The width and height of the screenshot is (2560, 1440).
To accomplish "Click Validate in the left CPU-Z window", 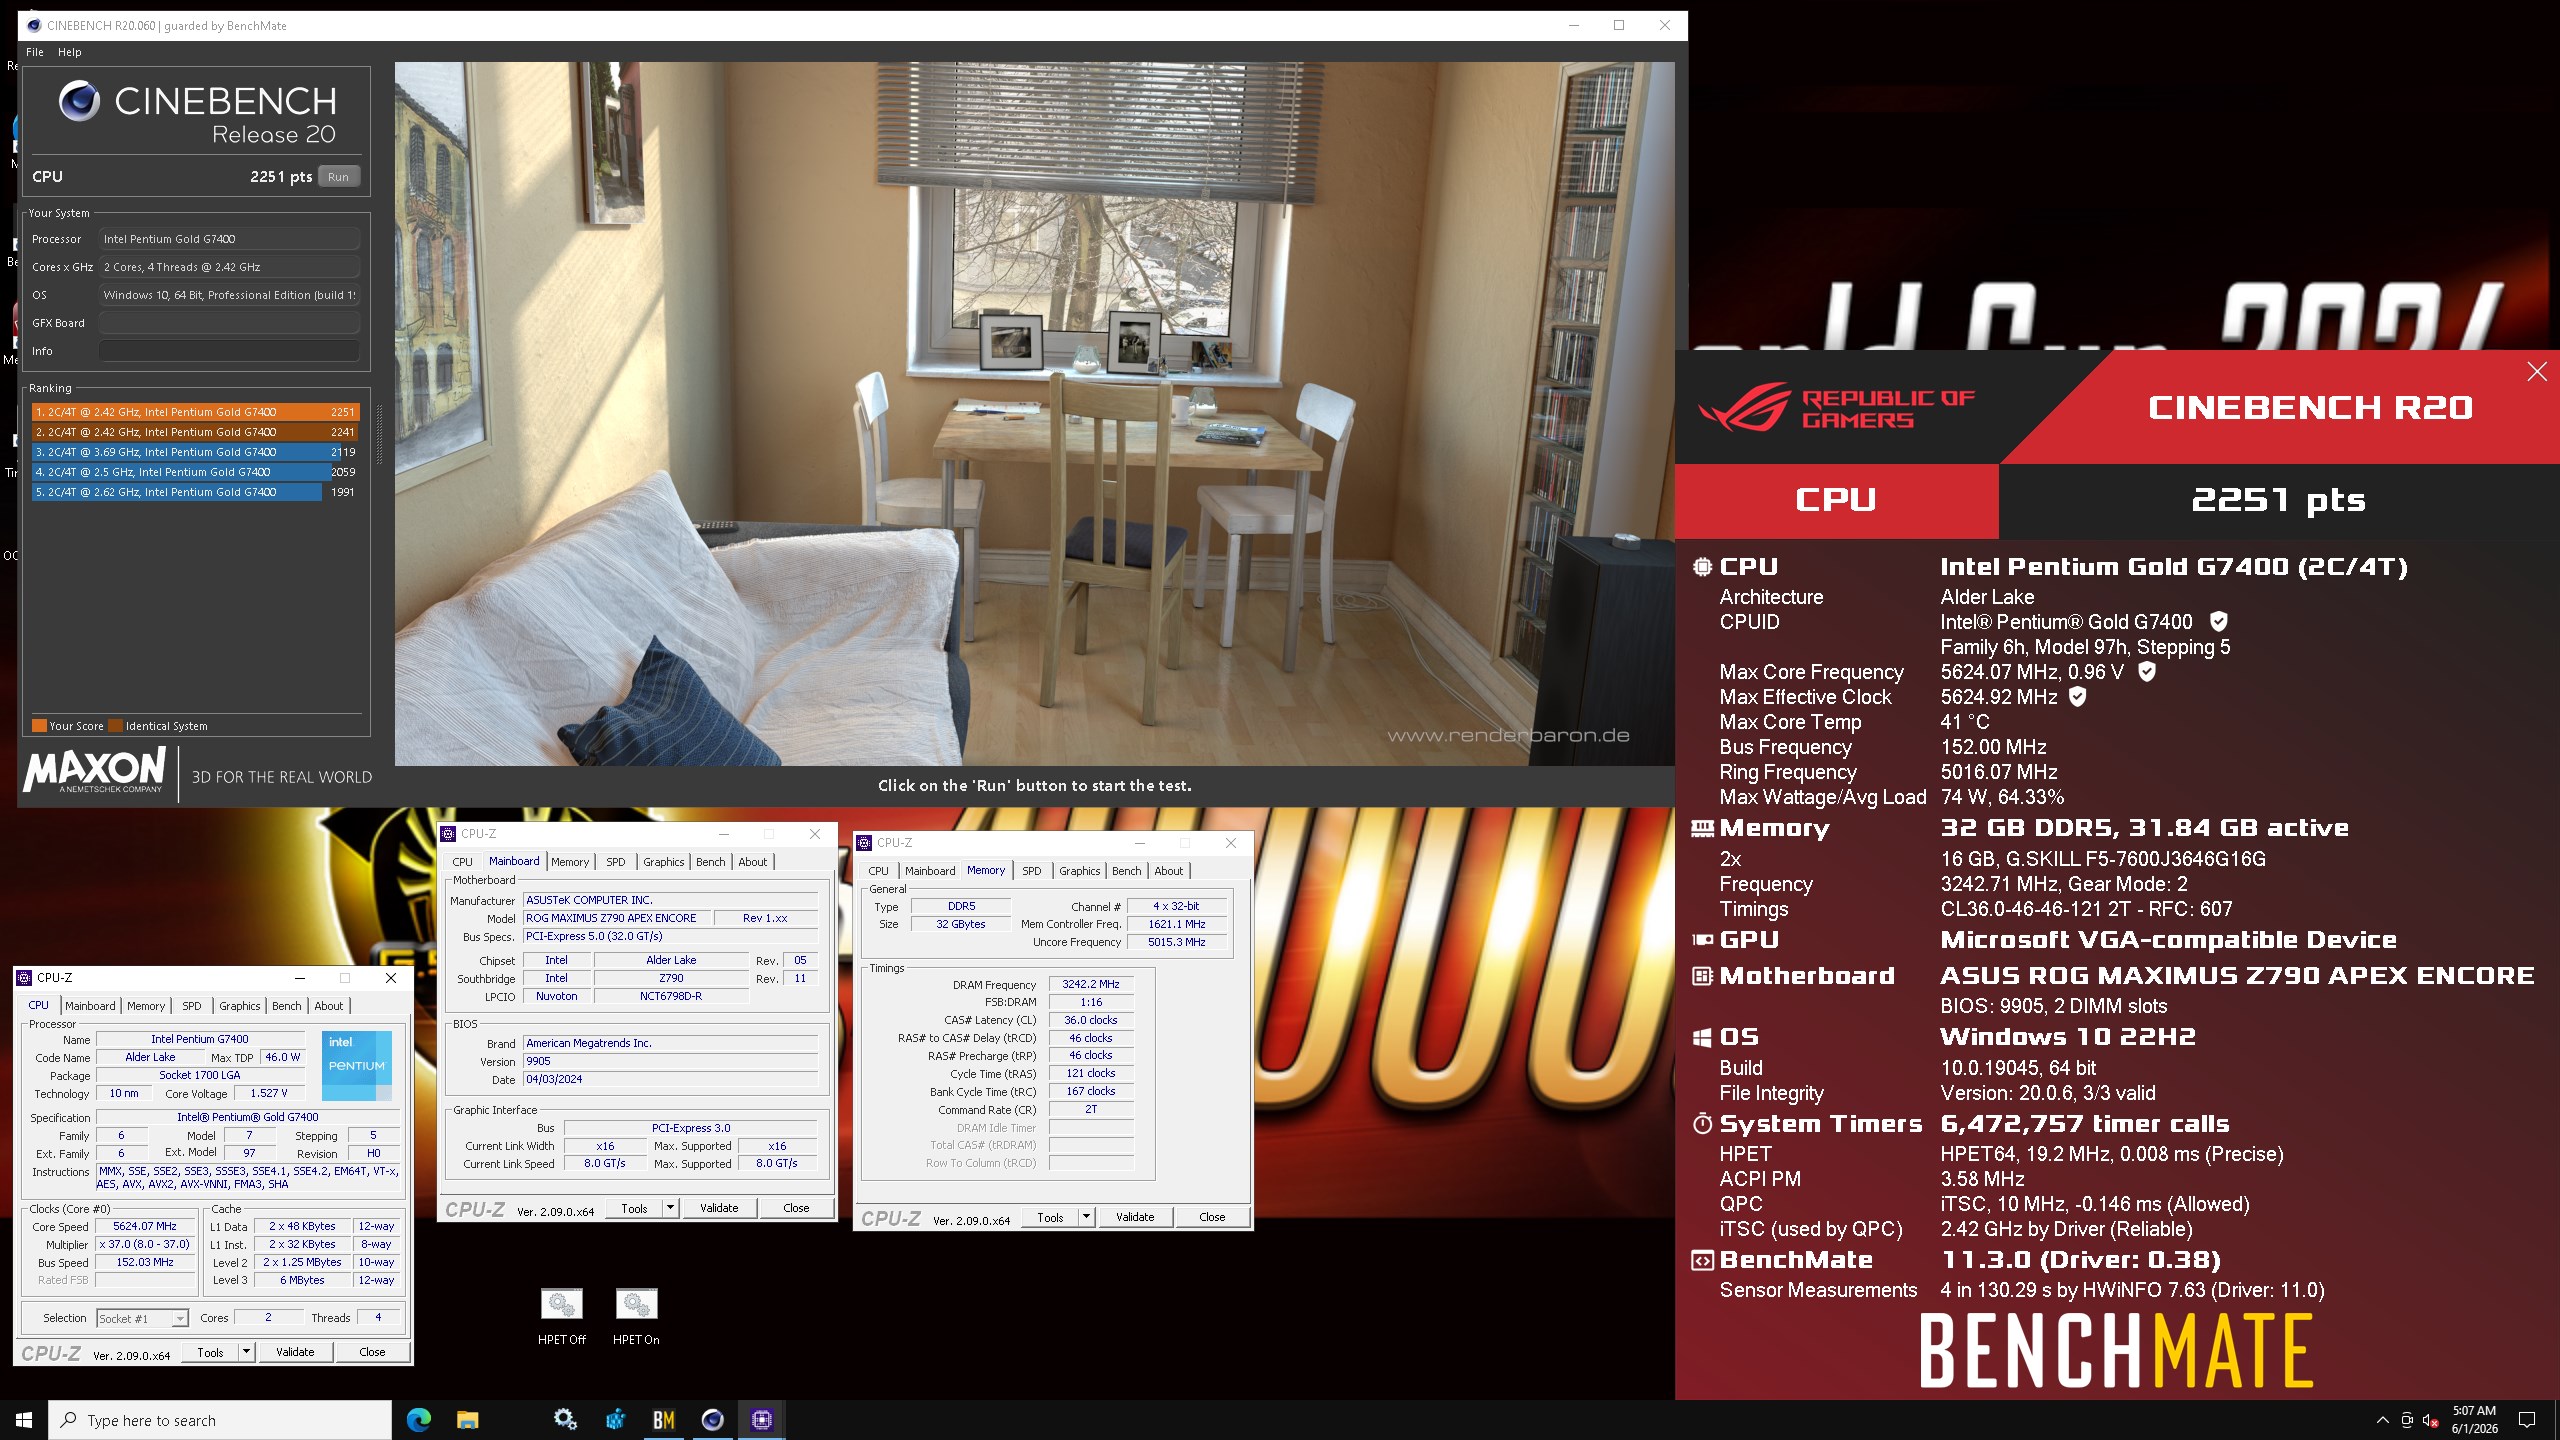I will (x=295, y=1352).
